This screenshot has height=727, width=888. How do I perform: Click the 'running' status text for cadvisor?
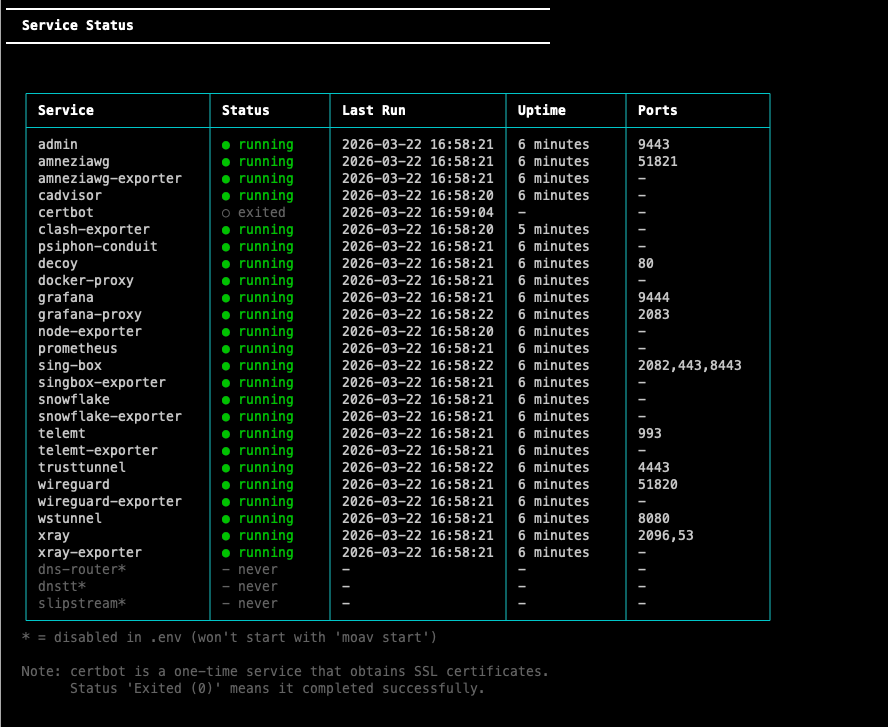coord(266,195)
